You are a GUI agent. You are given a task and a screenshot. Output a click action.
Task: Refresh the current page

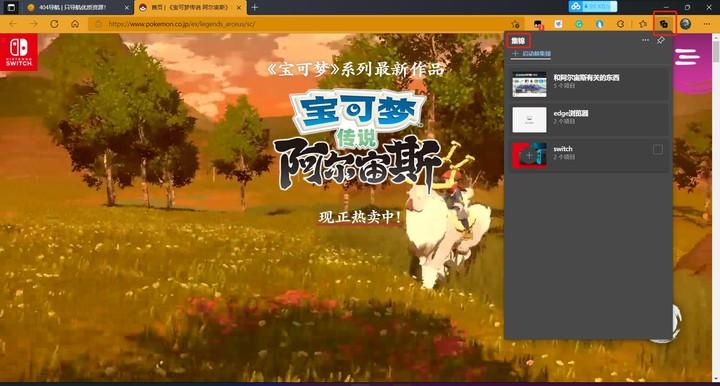(x=54, y=24)
